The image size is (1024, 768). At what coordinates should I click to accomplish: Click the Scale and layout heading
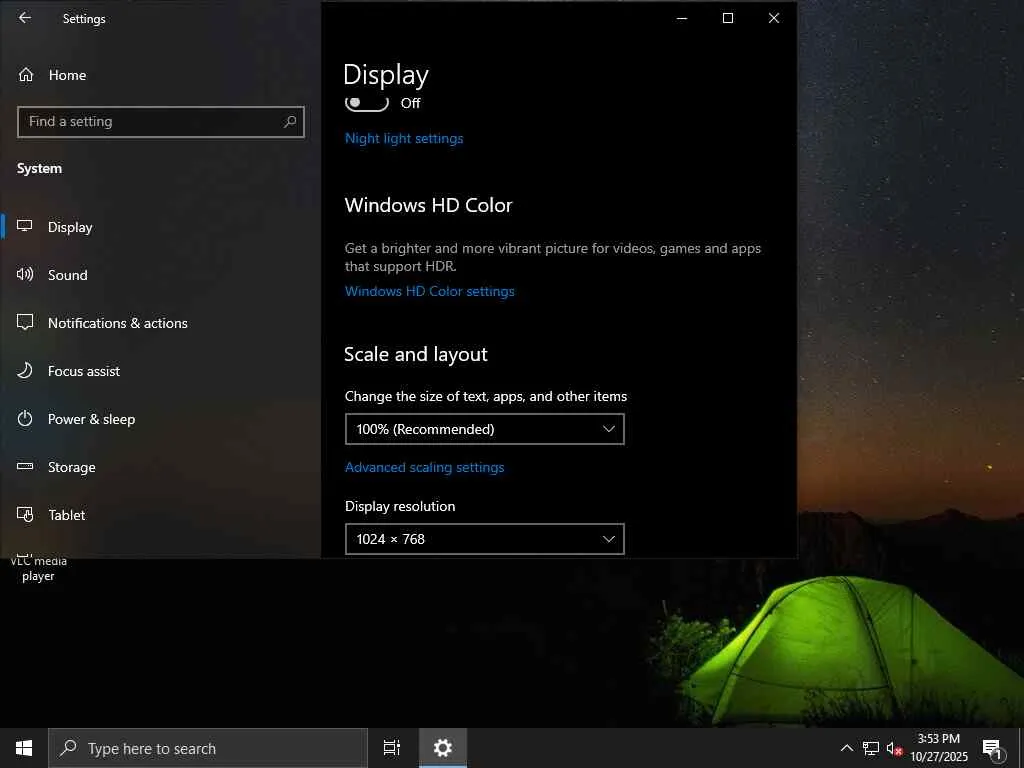415,354
